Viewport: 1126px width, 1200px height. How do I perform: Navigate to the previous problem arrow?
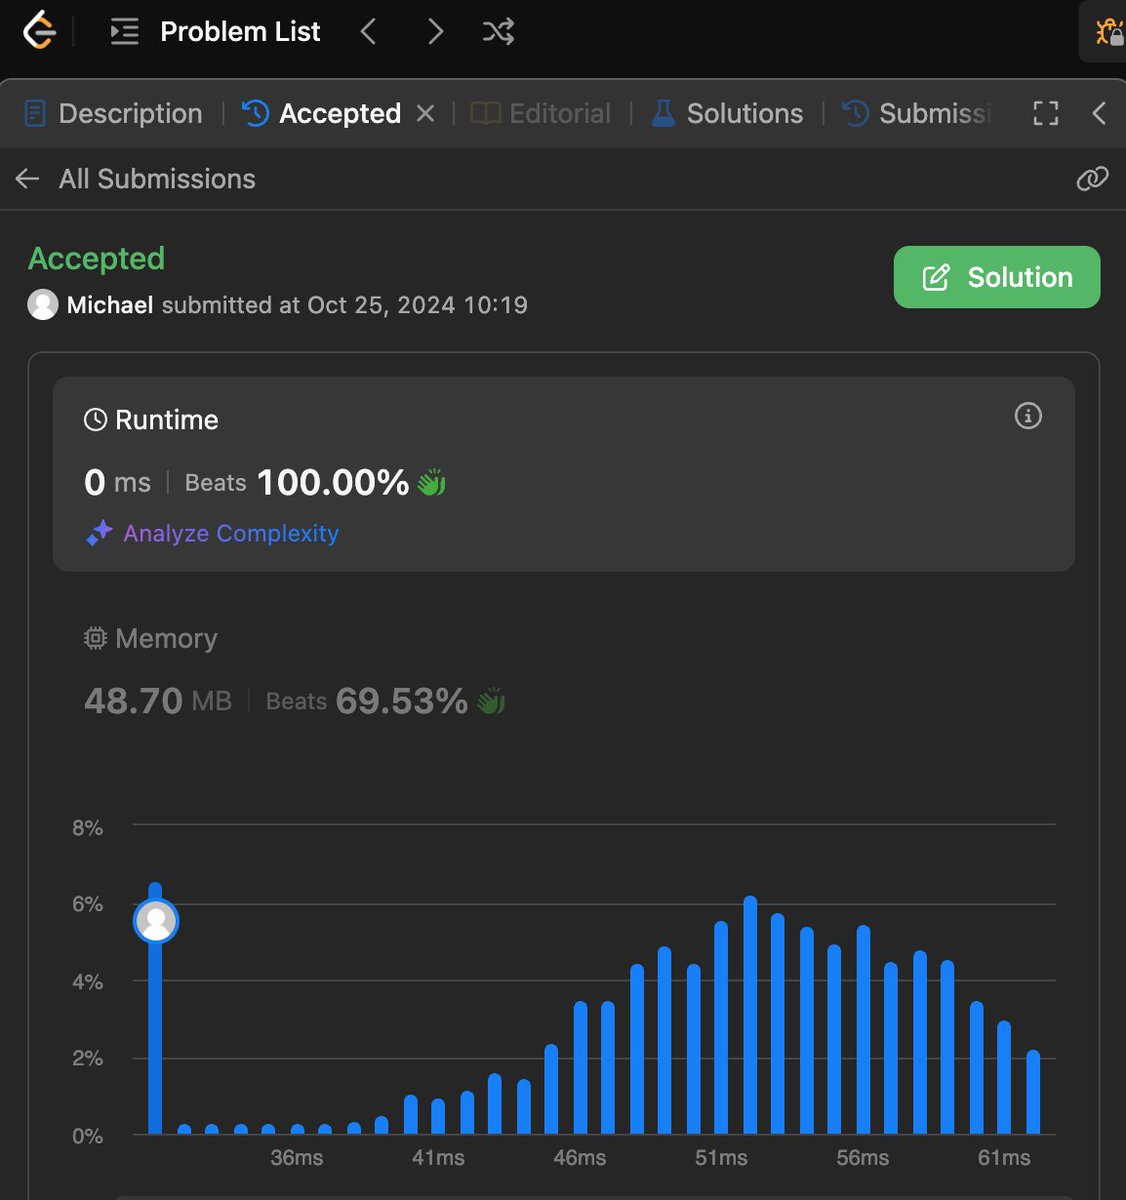(368, 31)
